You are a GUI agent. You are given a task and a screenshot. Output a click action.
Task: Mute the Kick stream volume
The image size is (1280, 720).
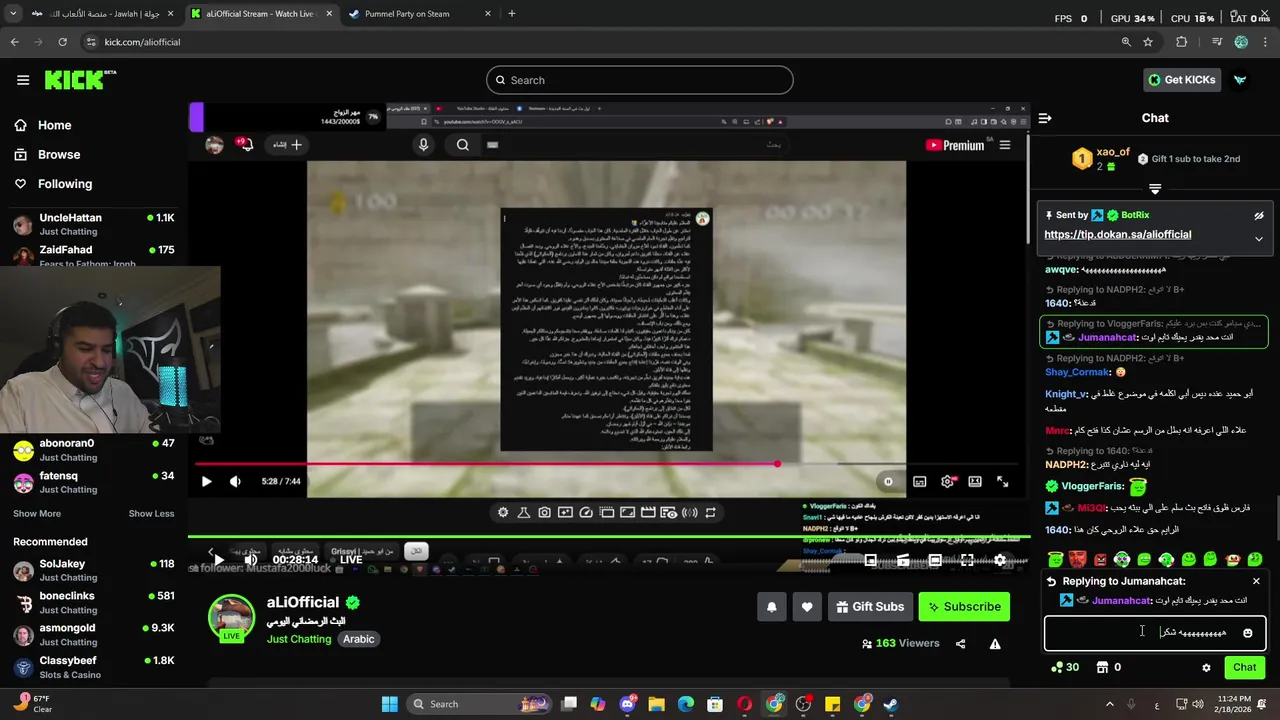pyautogui.click(x=250, y=560)
